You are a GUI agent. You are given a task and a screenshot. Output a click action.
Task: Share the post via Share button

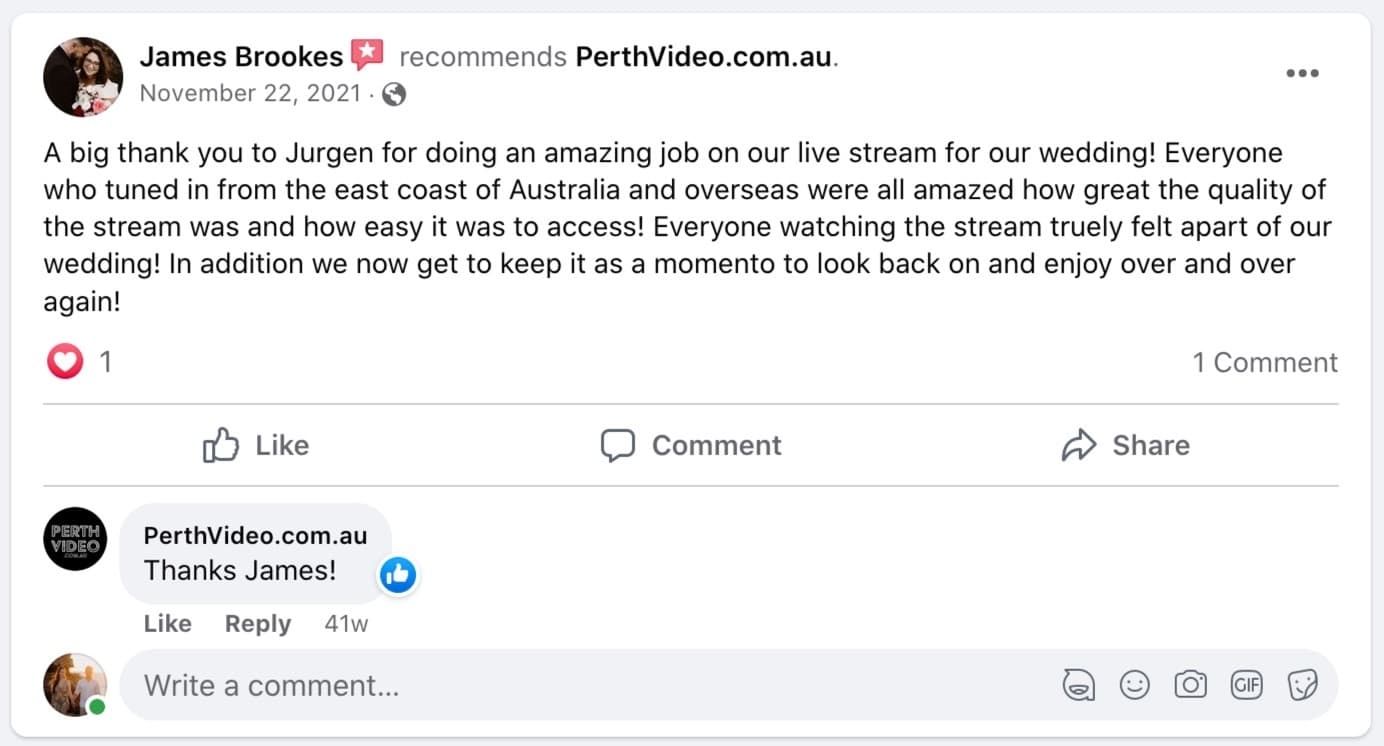[x=1125, y=445]
